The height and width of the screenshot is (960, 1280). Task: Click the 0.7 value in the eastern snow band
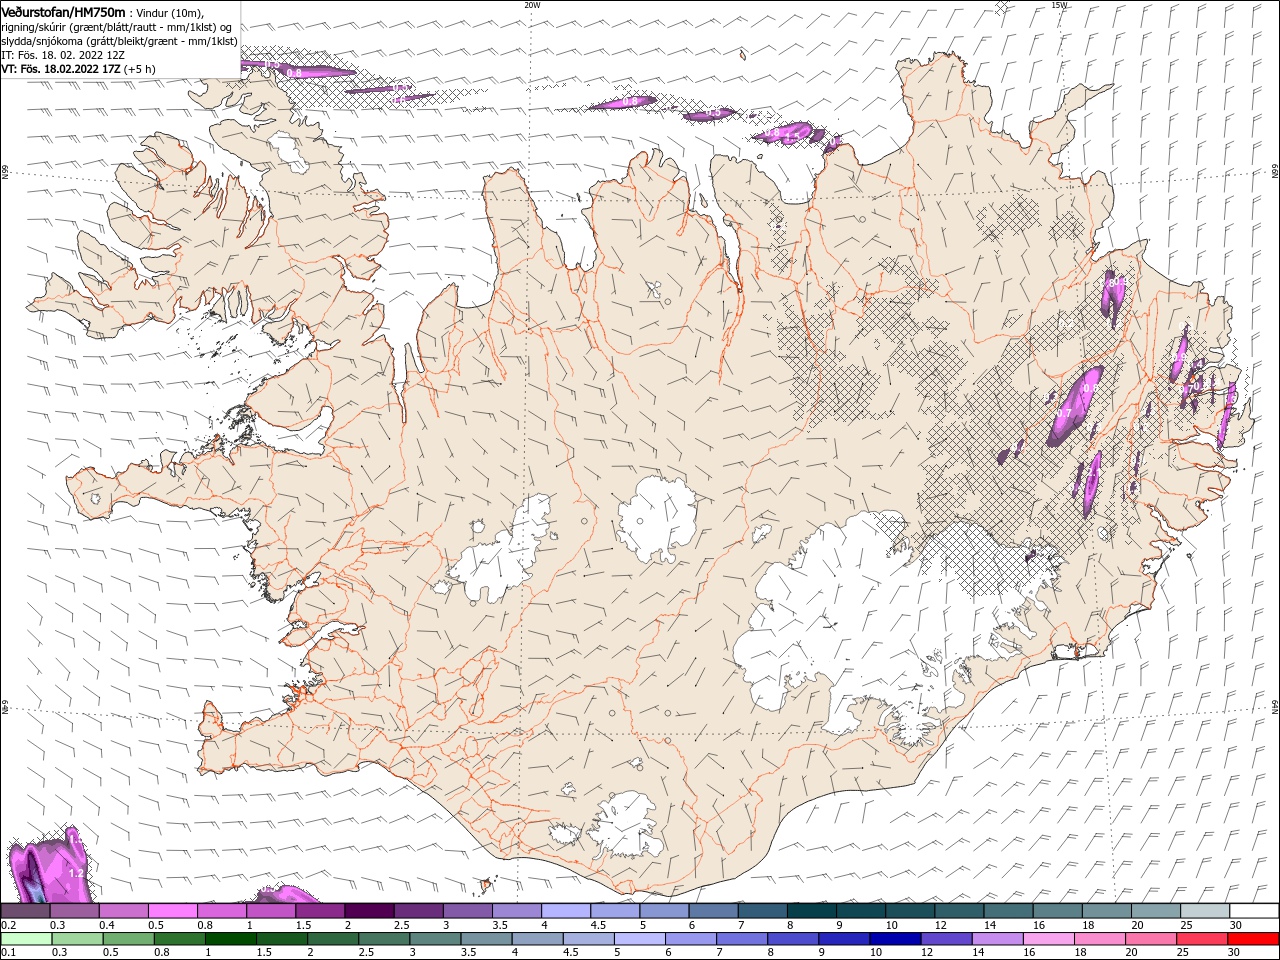point(1065,413)
